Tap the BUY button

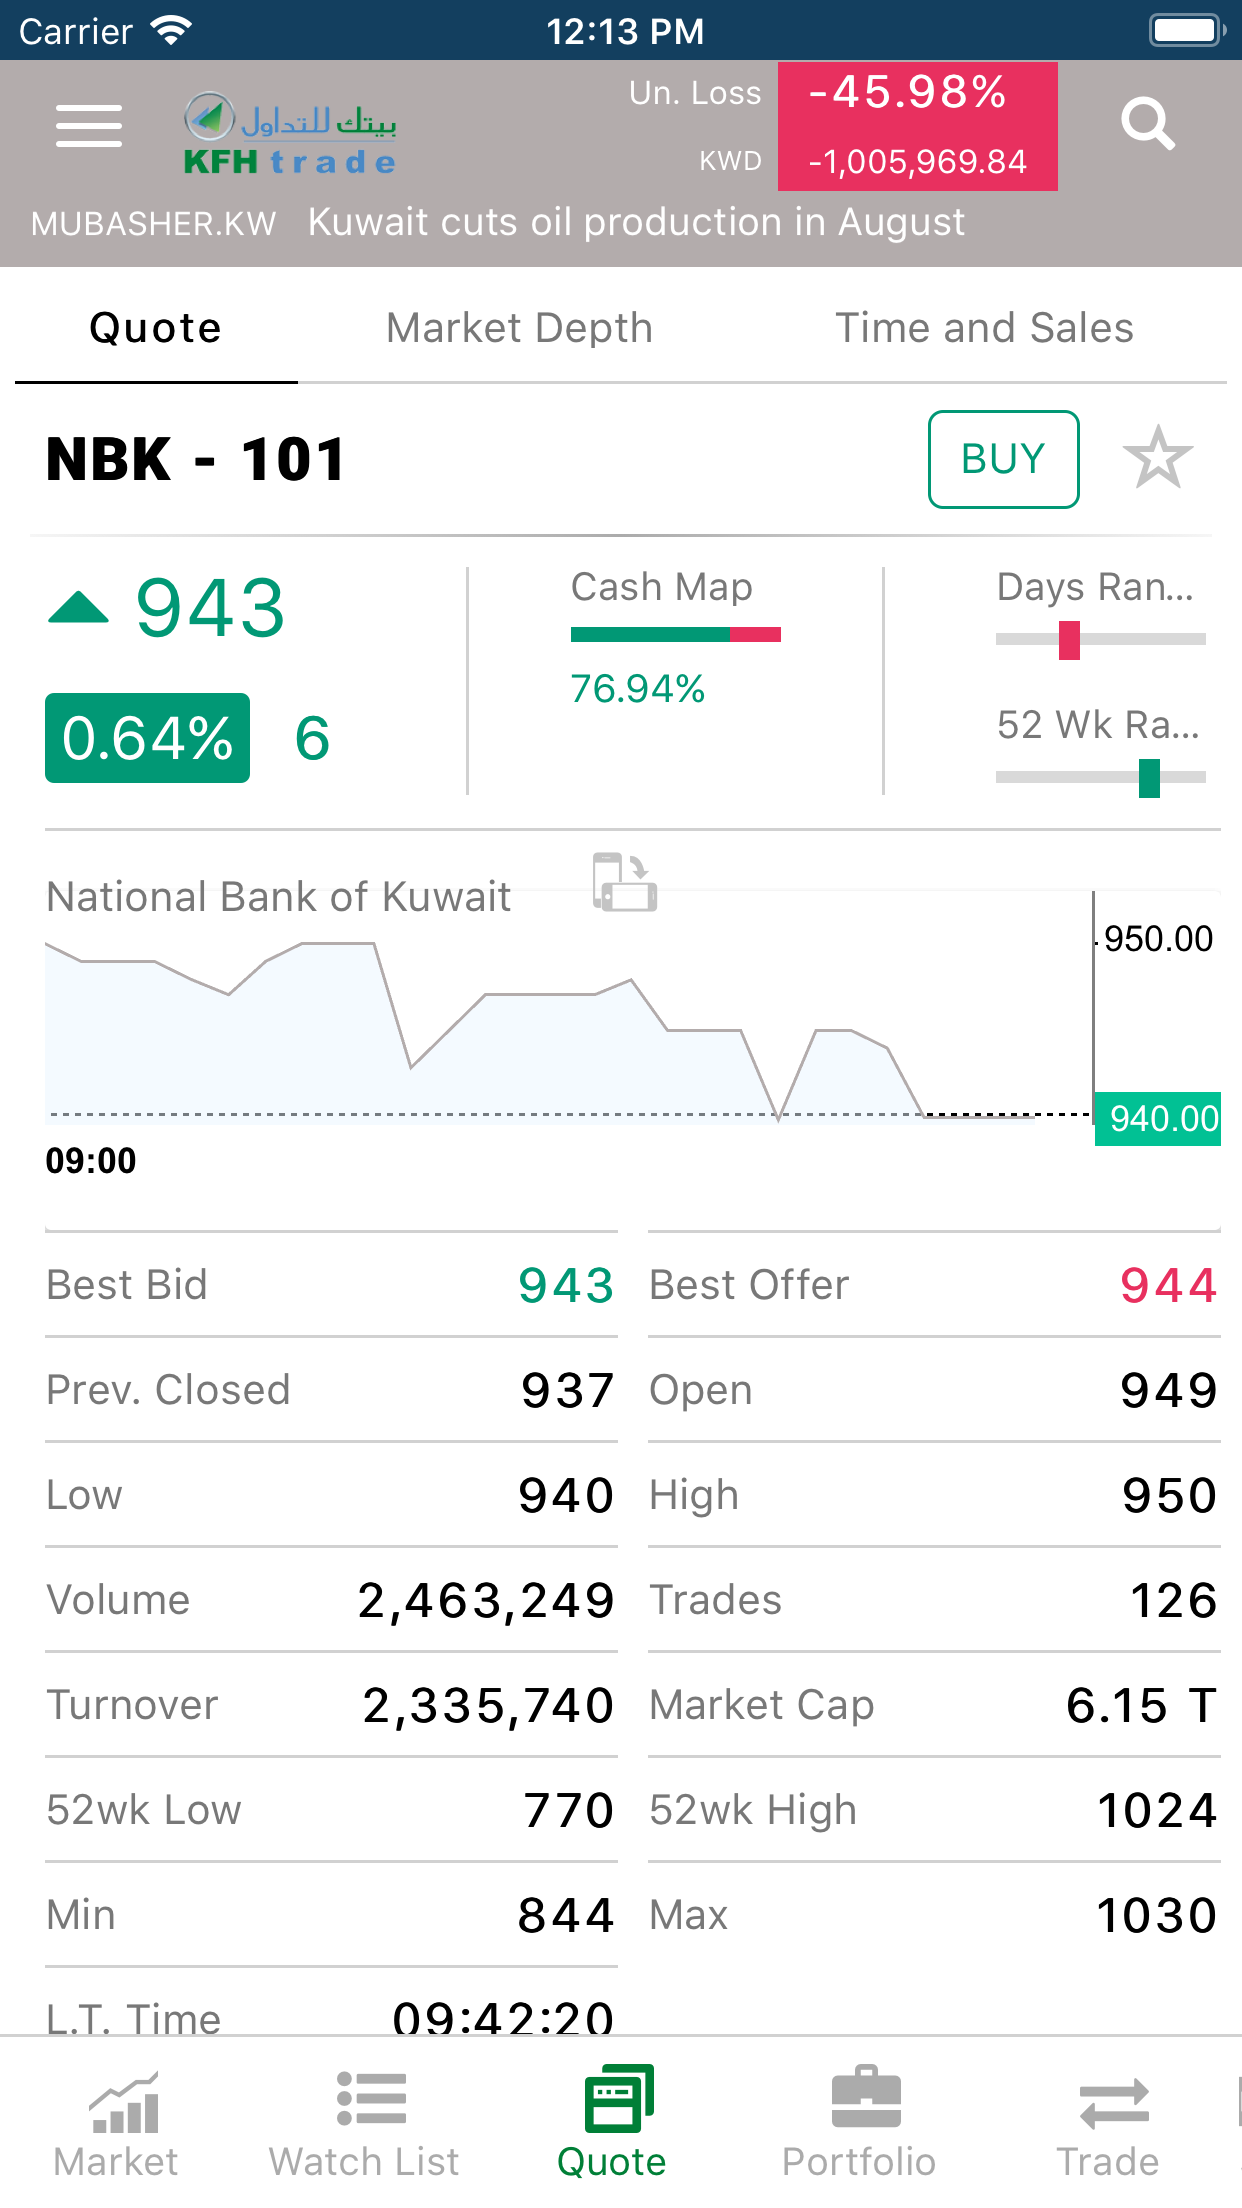click(1003, 459)
